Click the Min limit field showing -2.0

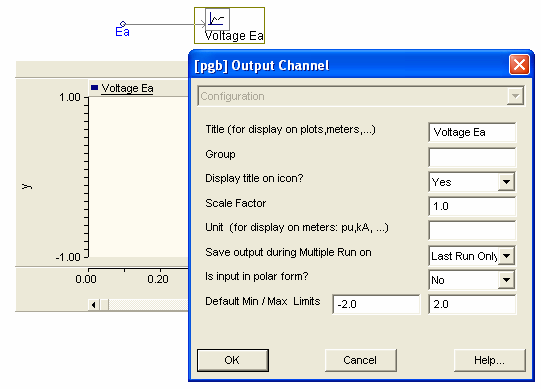(x=376, y=304)
